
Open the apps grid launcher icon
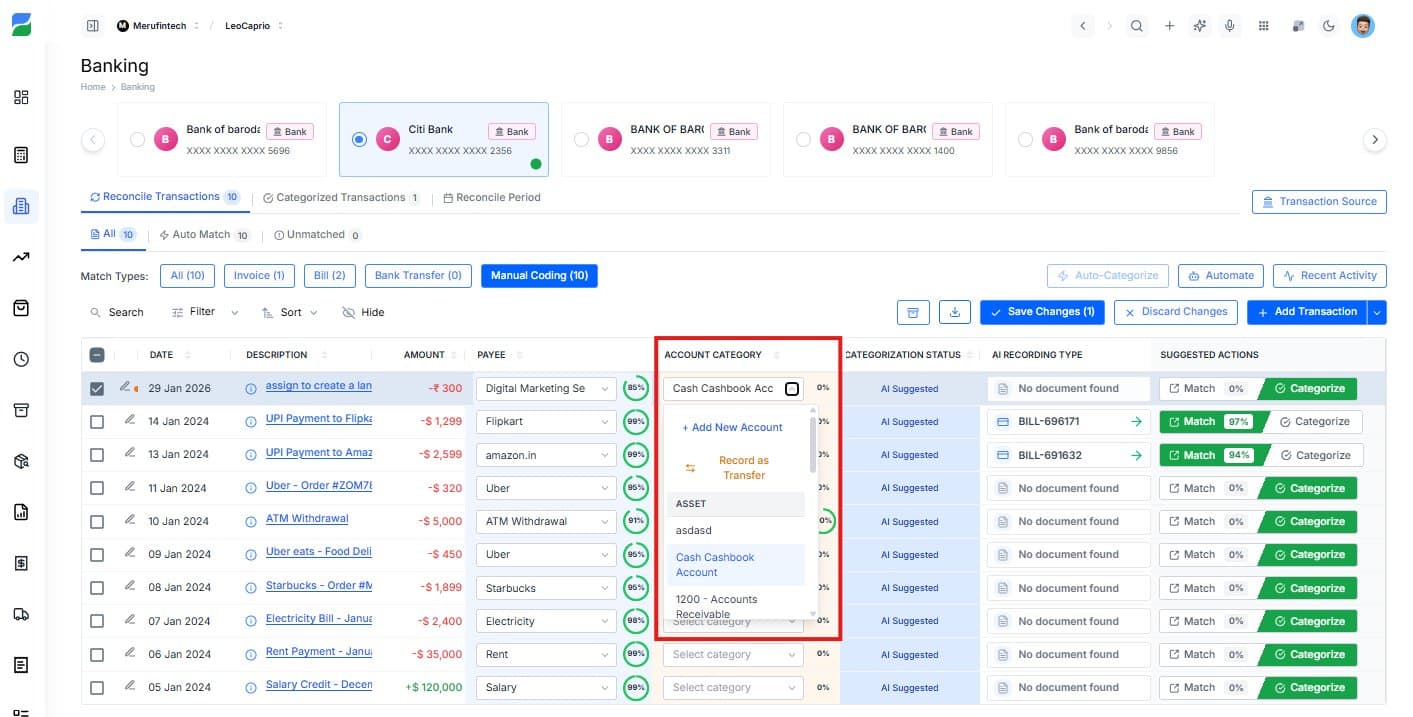tap(1264, 25)
